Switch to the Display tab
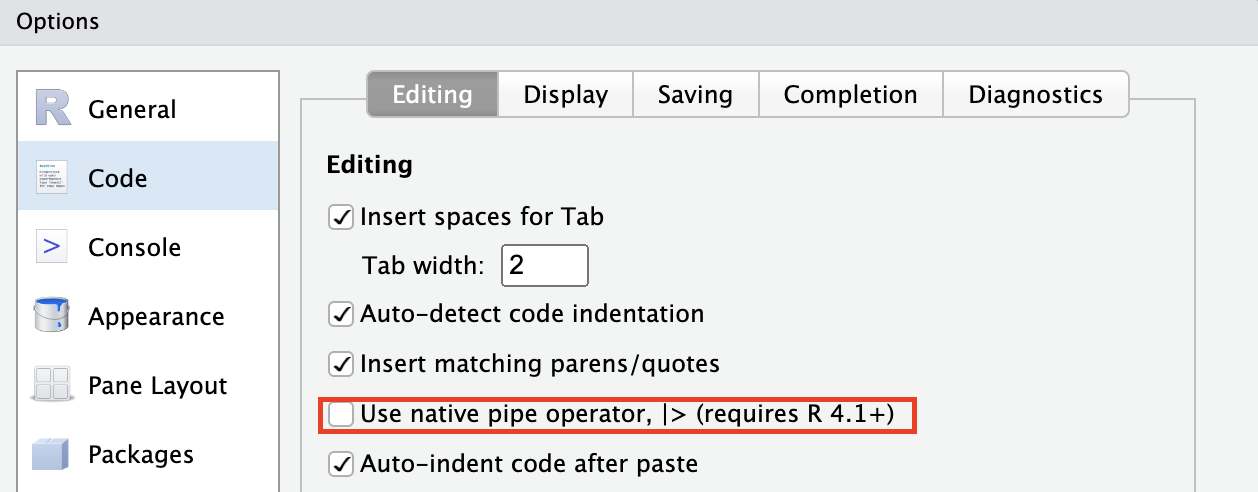Viewport: 1258px width, 492px height. click(x=566, y=94)
